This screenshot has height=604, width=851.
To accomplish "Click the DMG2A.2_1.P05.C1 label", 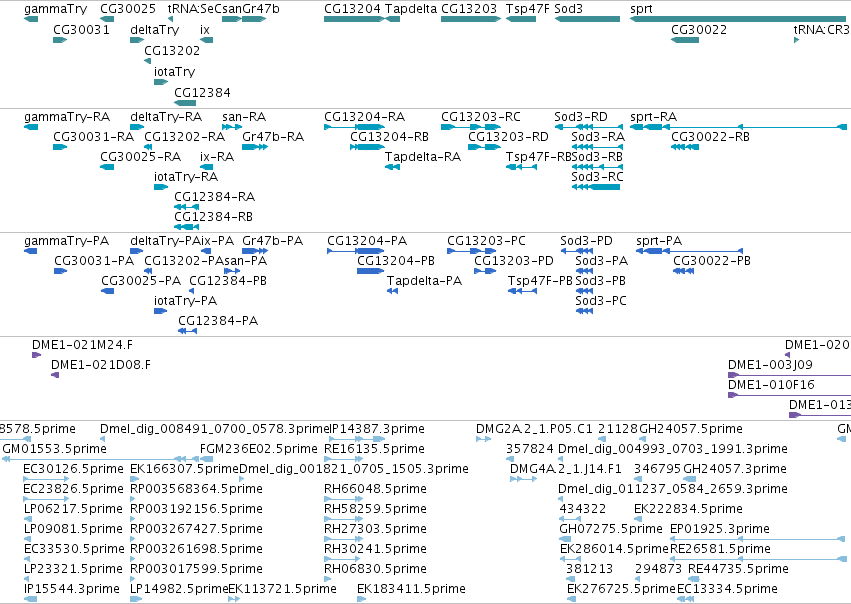I will point(535,429).
